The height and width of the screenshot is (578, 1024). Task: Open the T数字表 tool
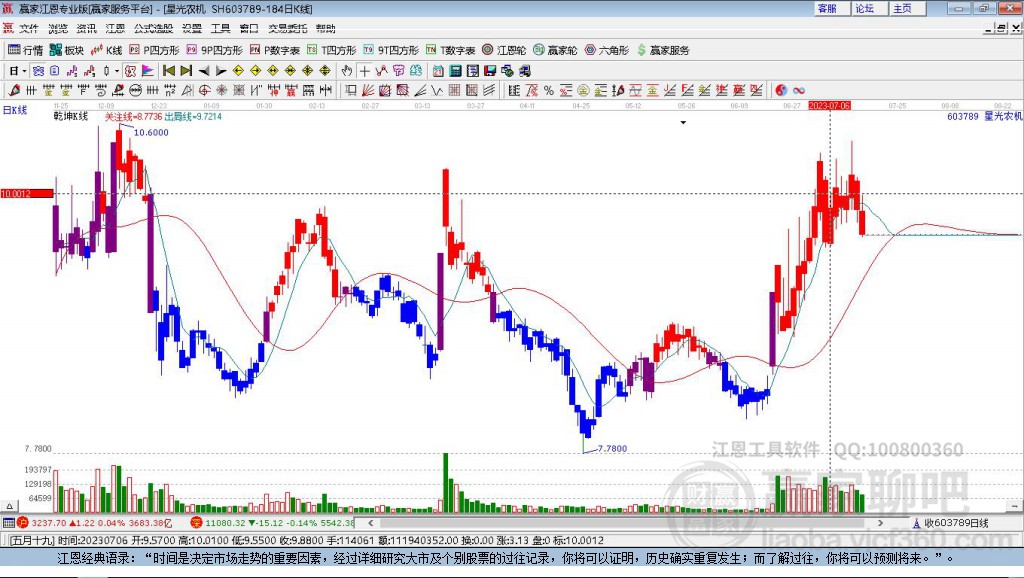pyautogui.click(x=451, y=50)
